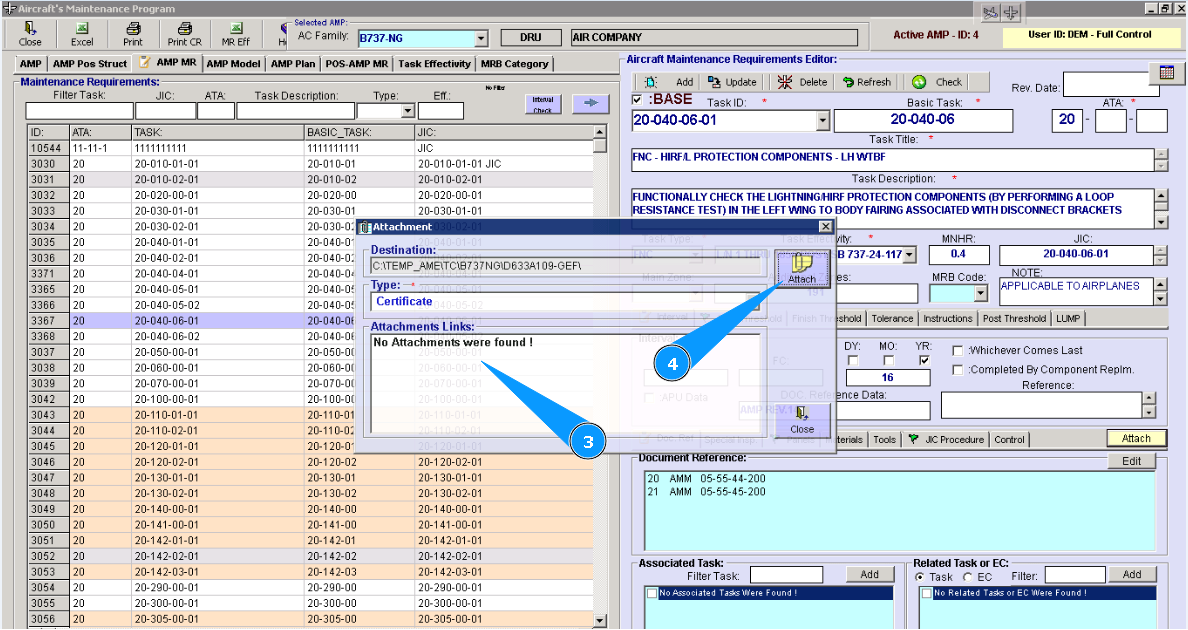The width and height of the screenshot is (1188, 630).
Task: Click the yellow Attach button
Action: [1136, 438]
